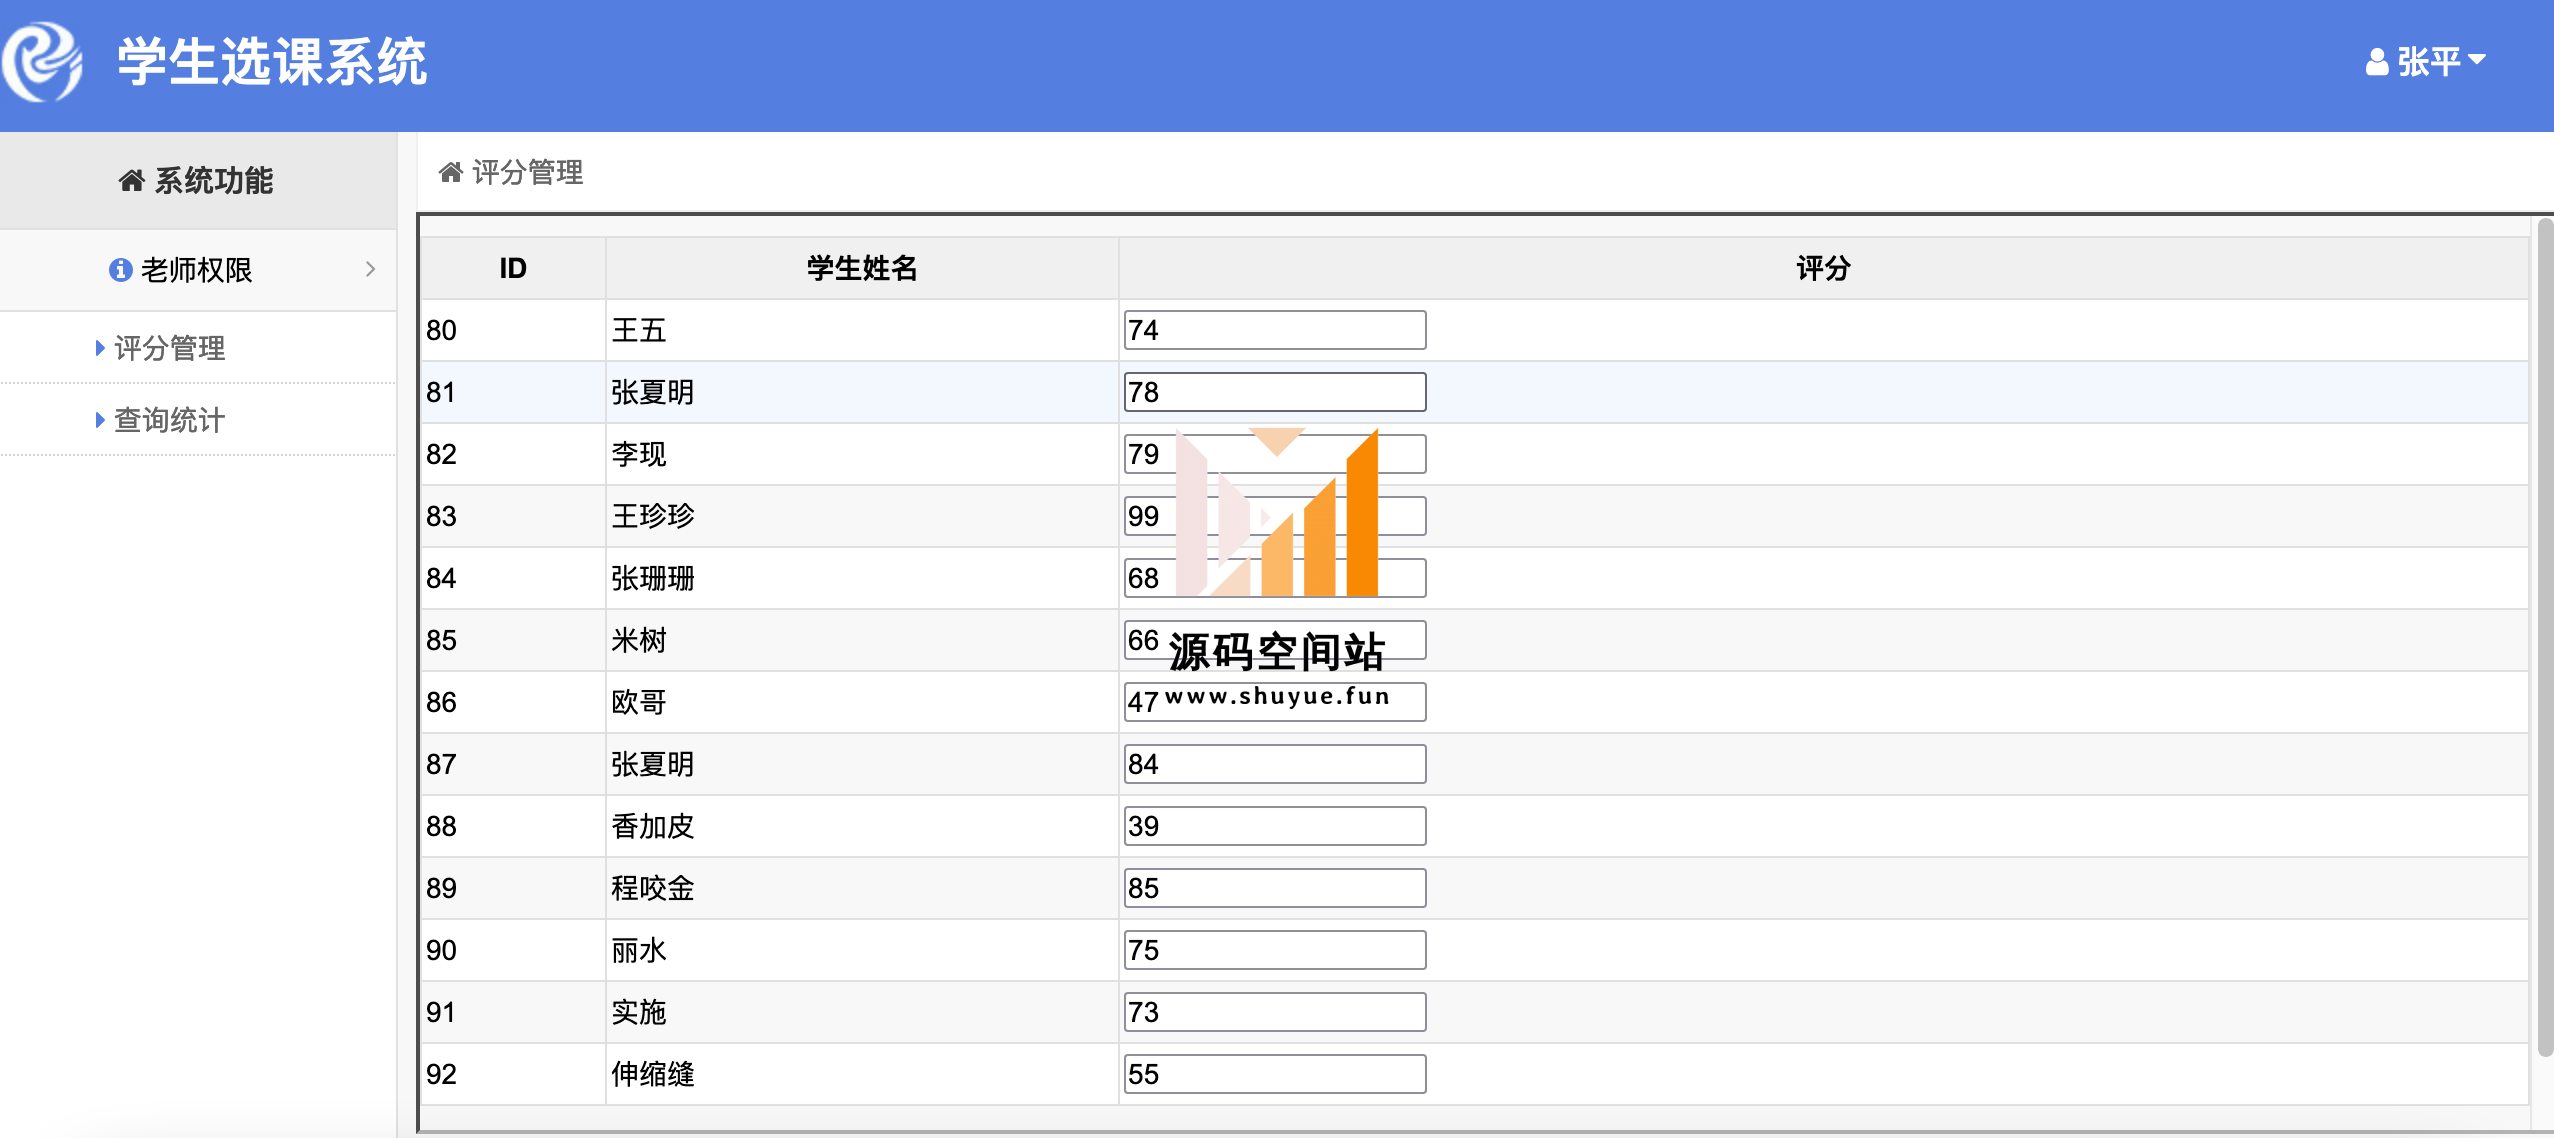The image size is (2554, 1138).
Task: Expand the 老师权限 chevron
Action: [x=371, y=269]
